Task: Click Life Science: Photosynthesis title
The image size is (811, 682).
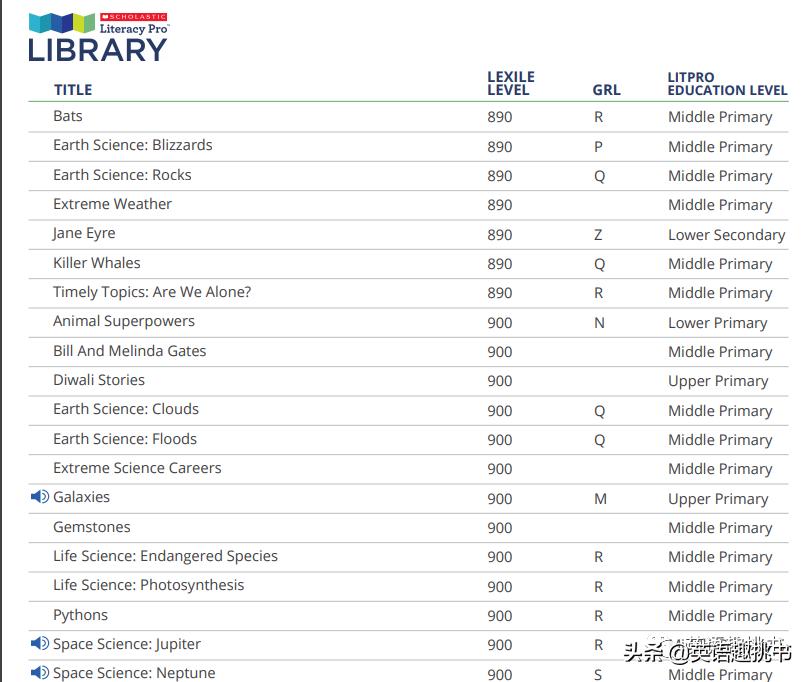Action: [148, 585]
